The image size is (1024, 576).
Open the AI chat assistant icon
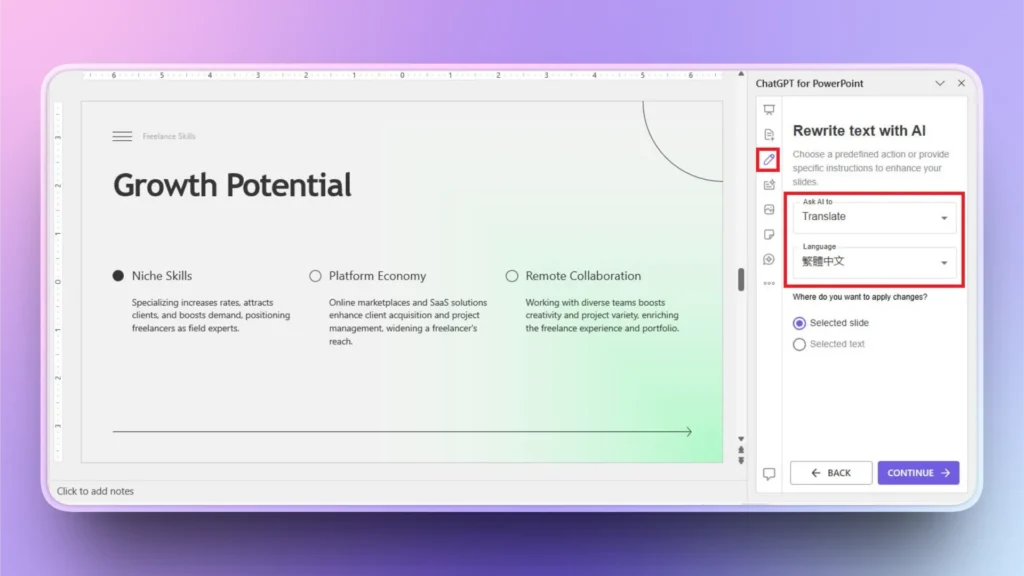pyautogui.click(x=768, y=260)
